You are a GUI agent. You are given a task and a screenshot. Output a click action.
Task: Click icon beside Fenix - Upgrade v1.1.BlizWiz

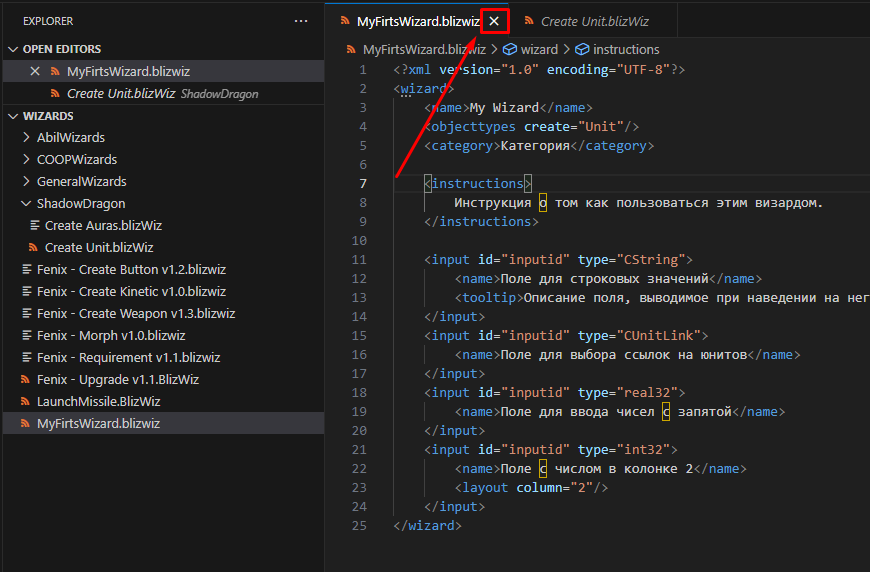pos(26,379)
